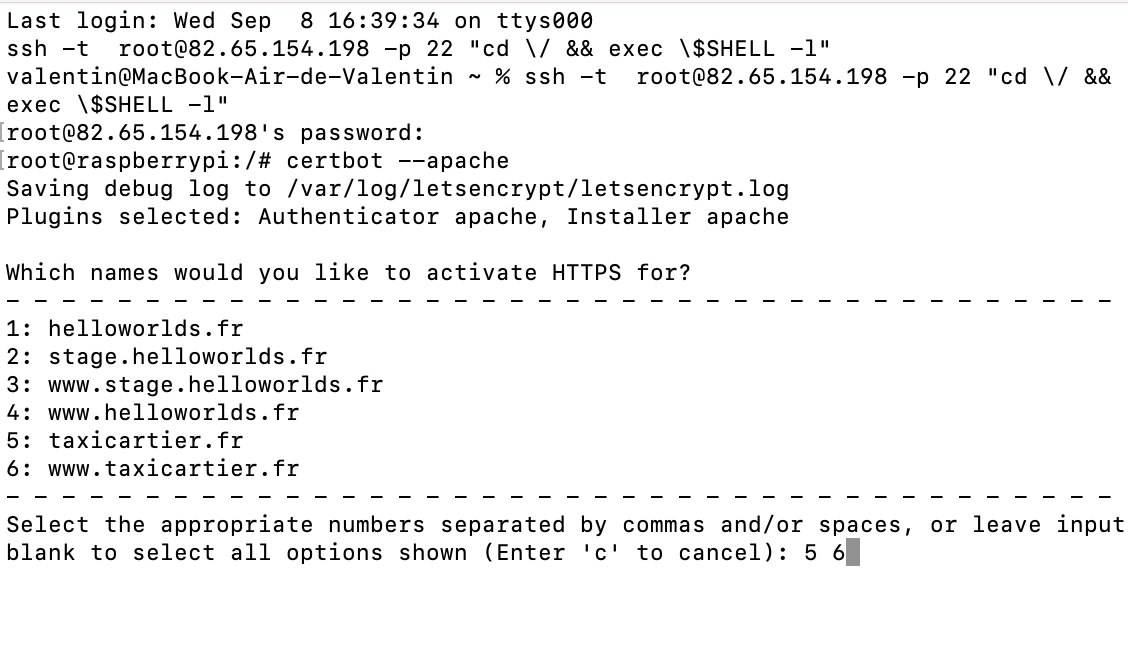Image resolution: width=1128 pixels, height=652 pixels.
Task: Click the 'Enter 'c' to cancel' text
Action: (629, 553)
